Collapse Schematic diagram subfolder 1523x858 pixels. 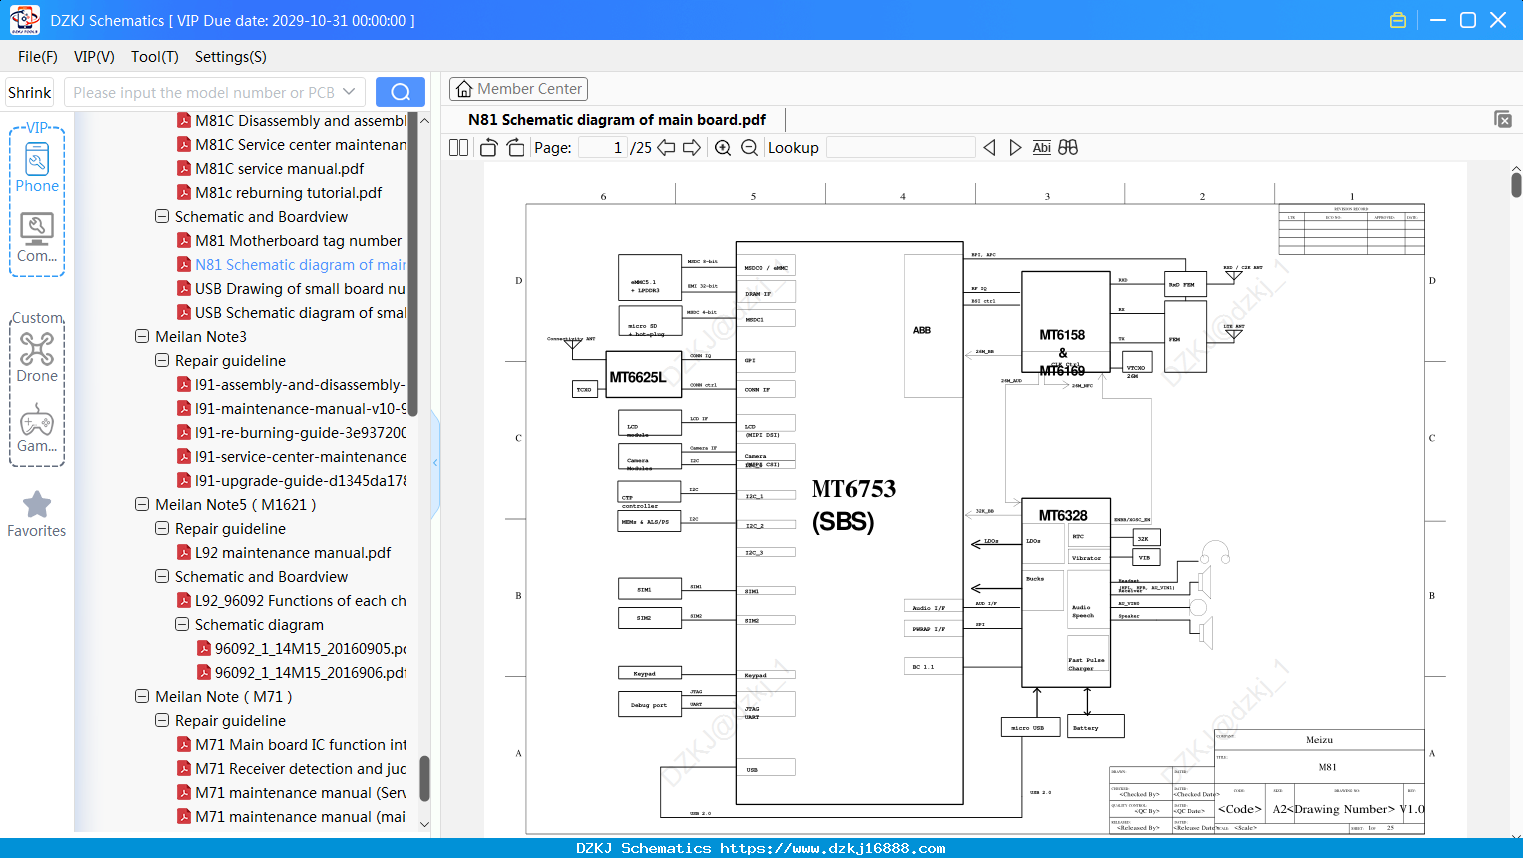point(182,624)
